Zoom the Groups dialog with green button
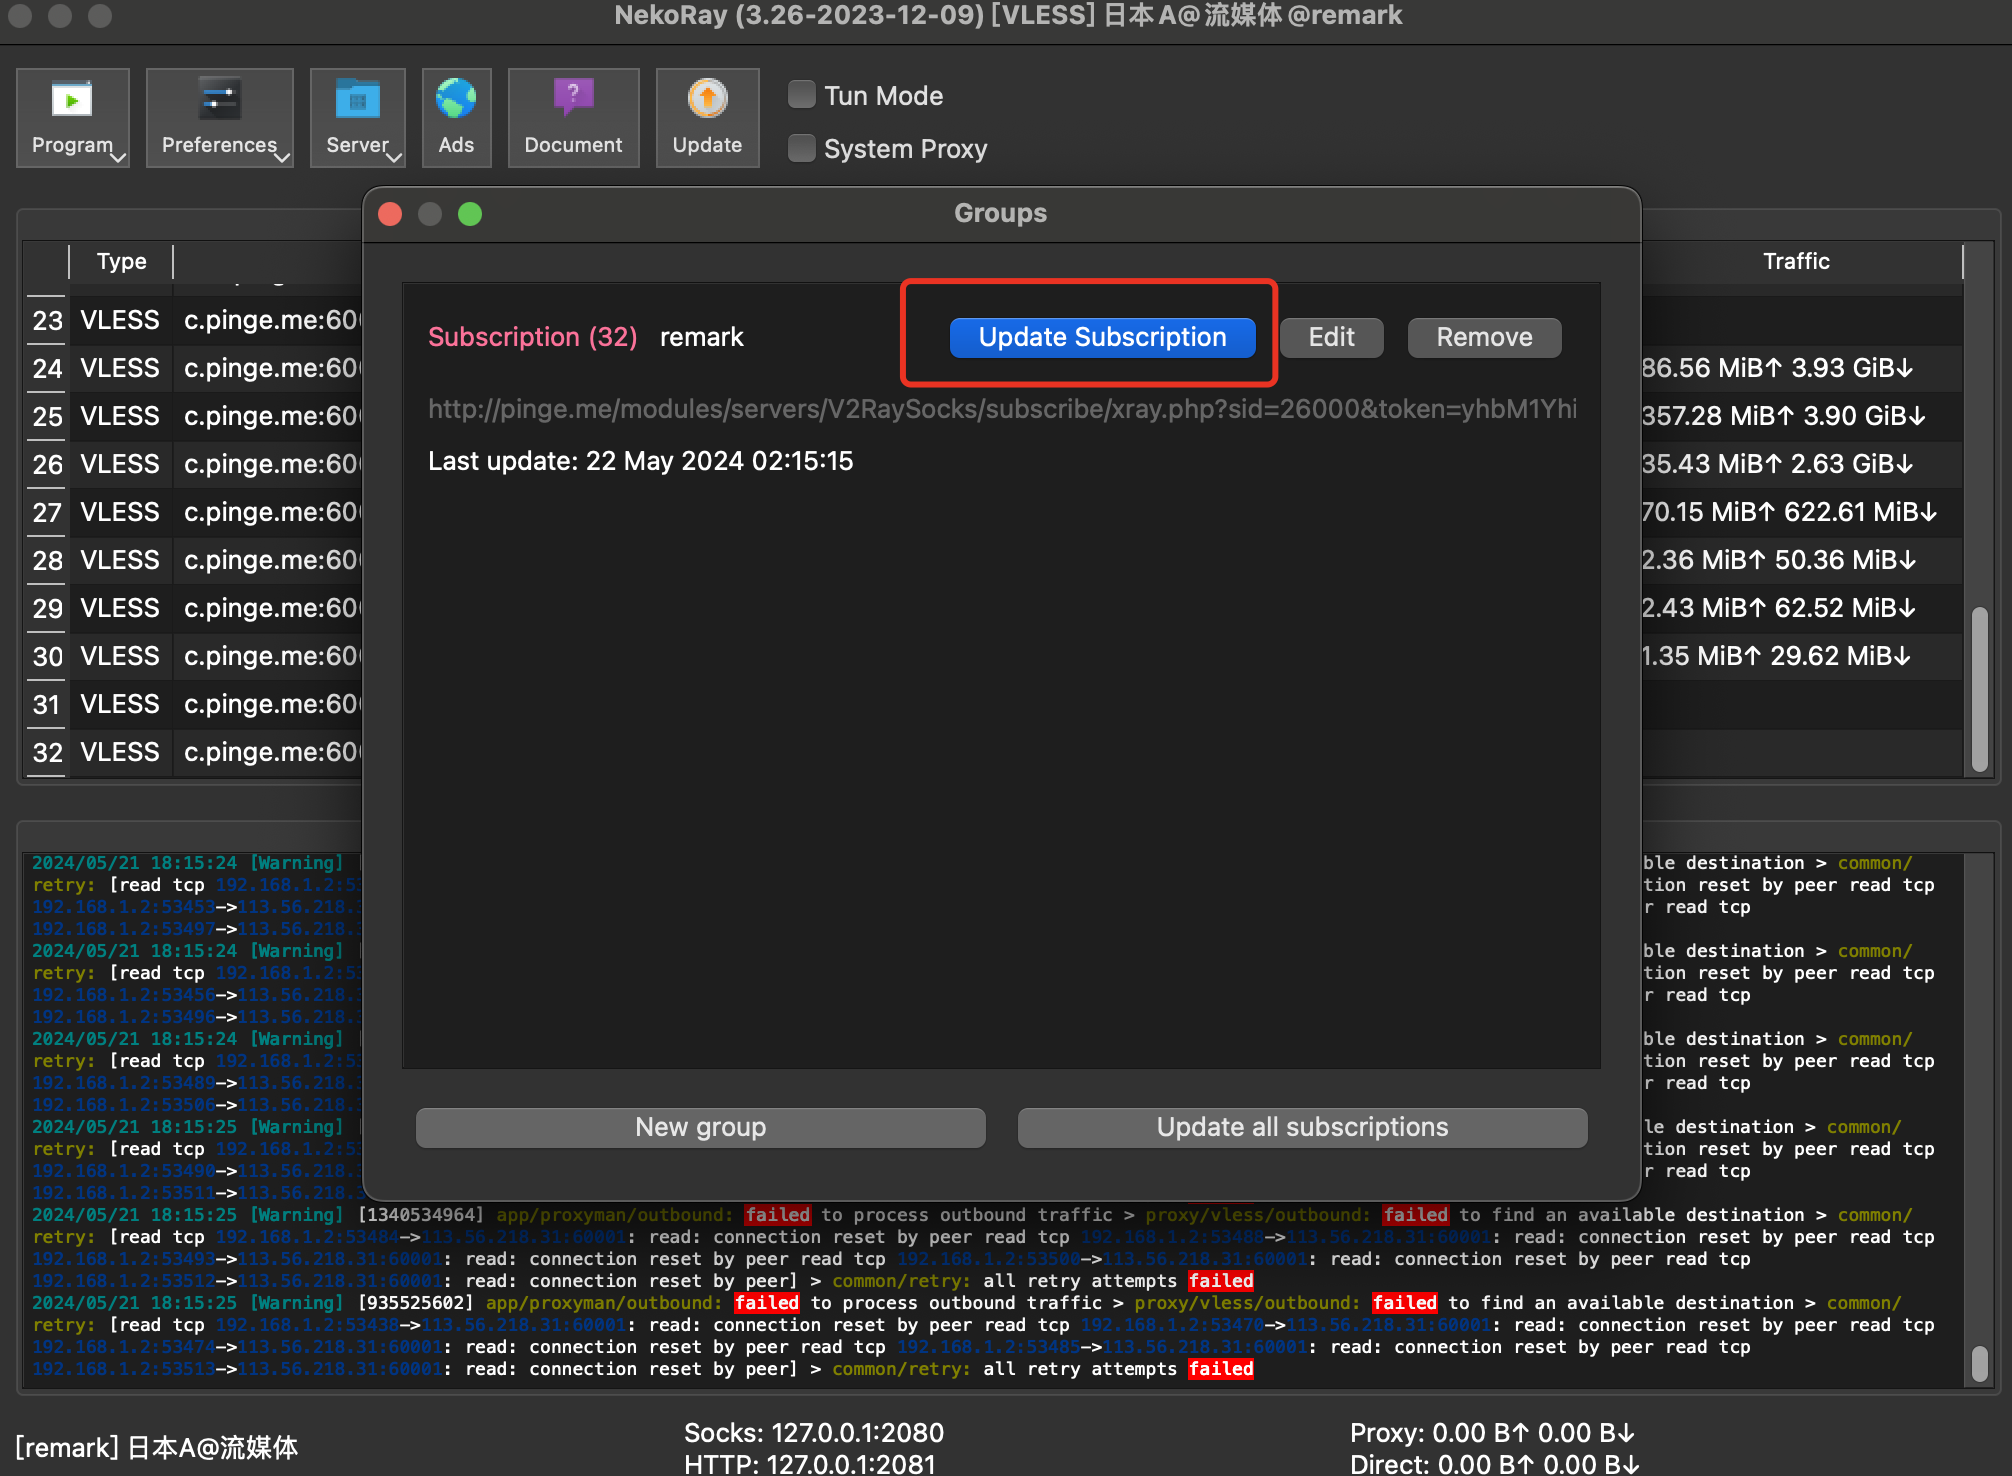The image size is (2012, 1476). (470, 214)
